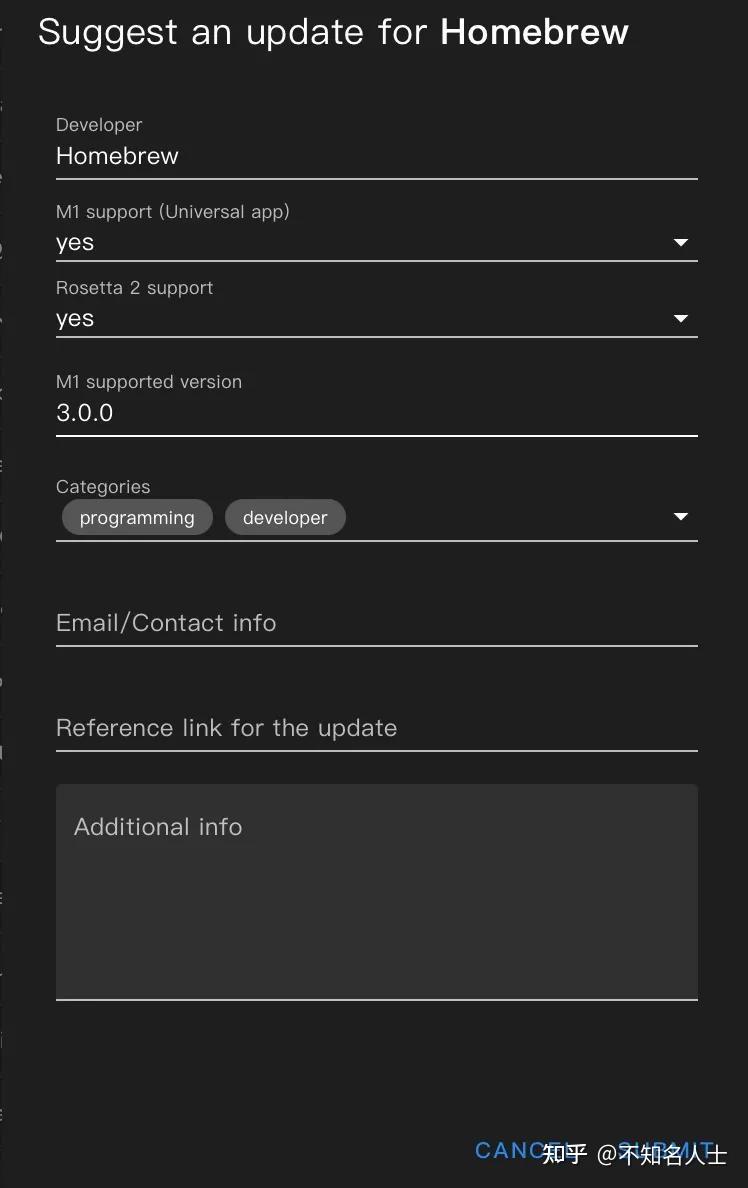Open the M1 support dropdown arrow
The height and width of the screenshot is (1188, 748).
(681, 243)
